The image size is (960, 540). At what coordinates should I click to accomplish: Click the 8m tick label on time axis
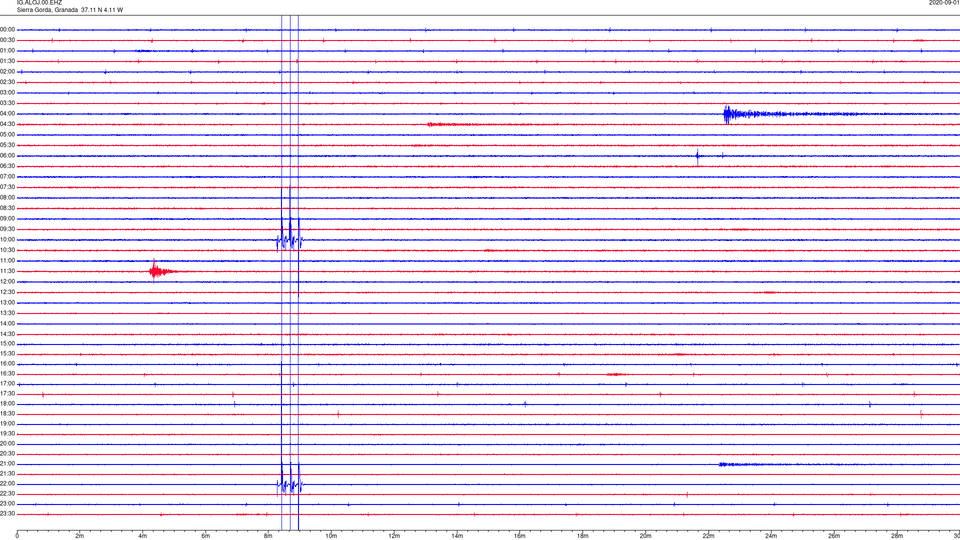[x=268, y=536]
